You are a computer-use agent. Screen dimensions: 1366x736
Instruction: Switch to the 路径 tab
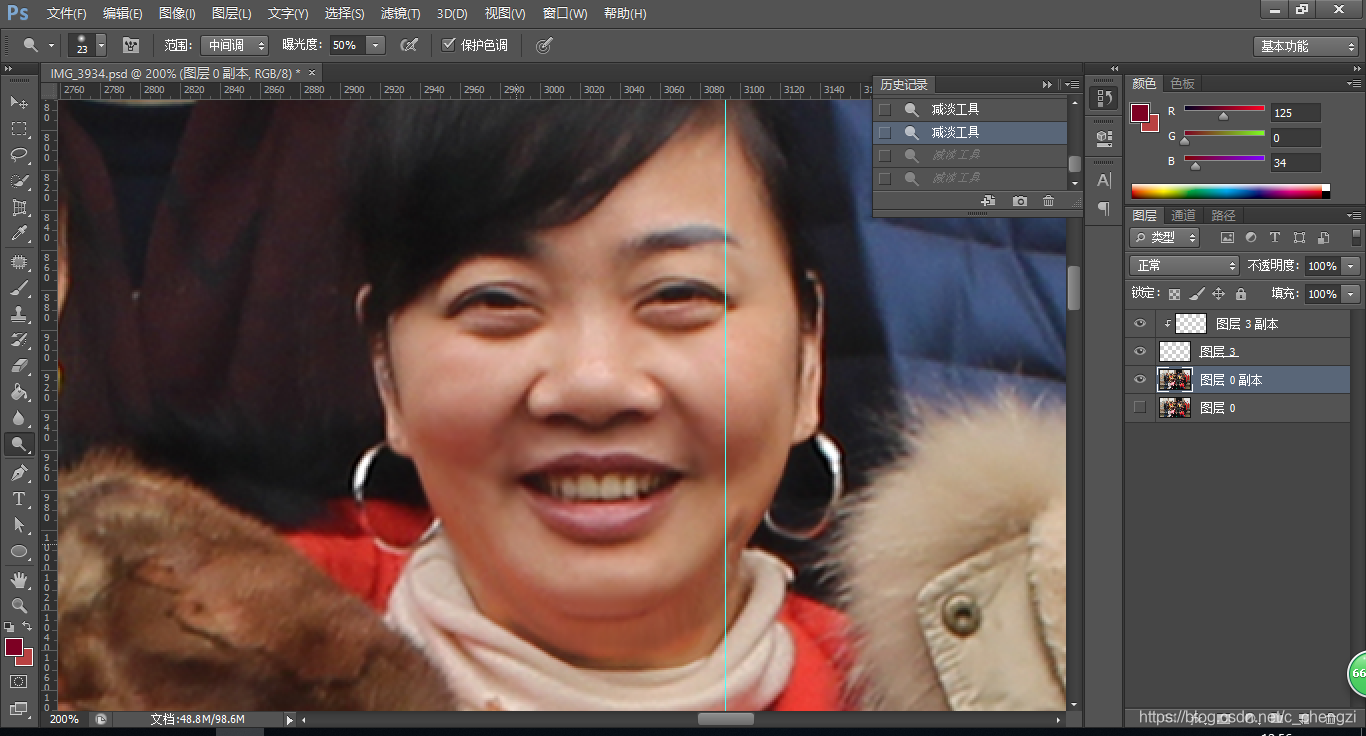pyautogui.click(x=1223, y=215)
